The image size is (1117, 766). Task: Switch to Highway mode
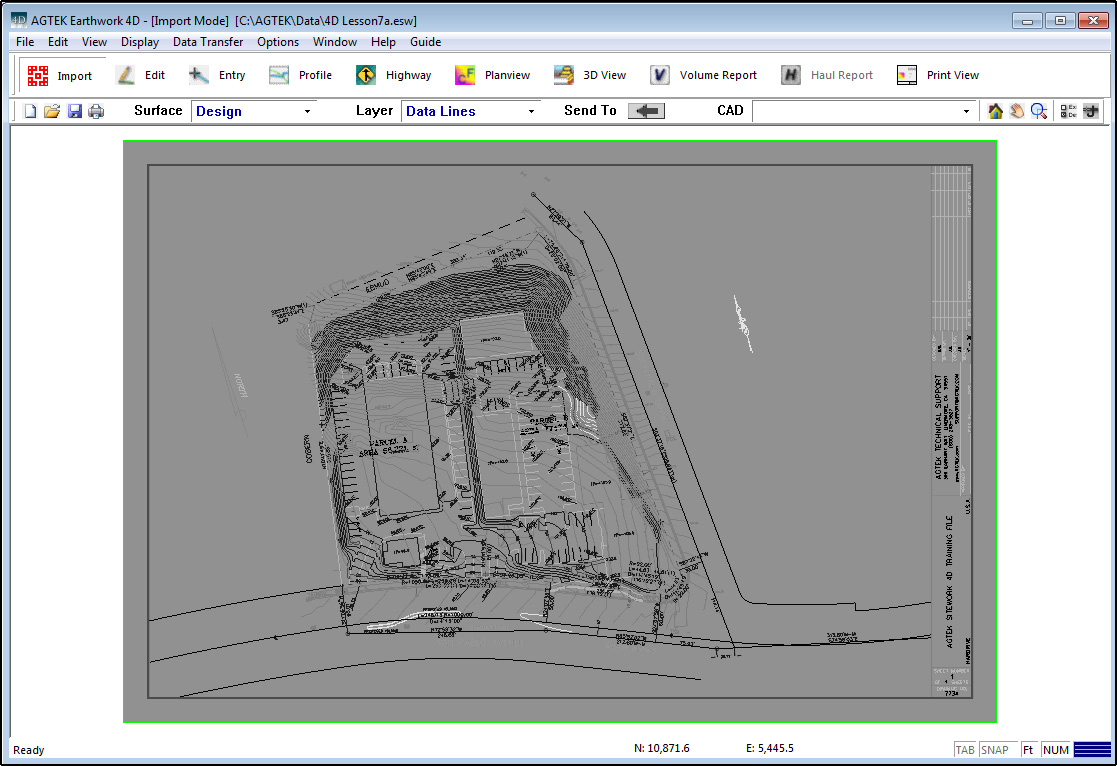[x=394, y=76]
